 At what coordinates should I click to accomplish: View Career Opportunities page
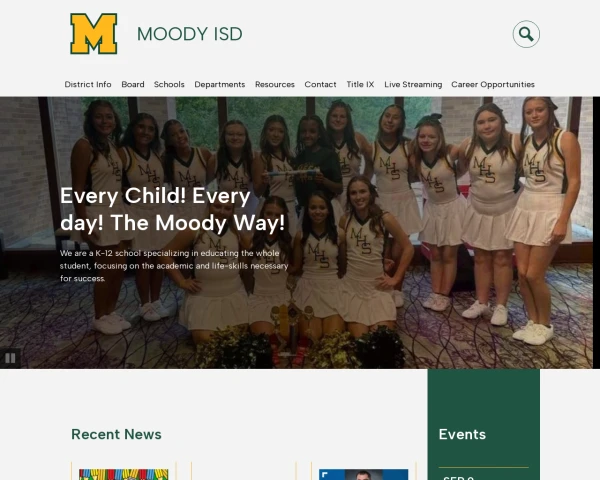(x=493, y=84)
